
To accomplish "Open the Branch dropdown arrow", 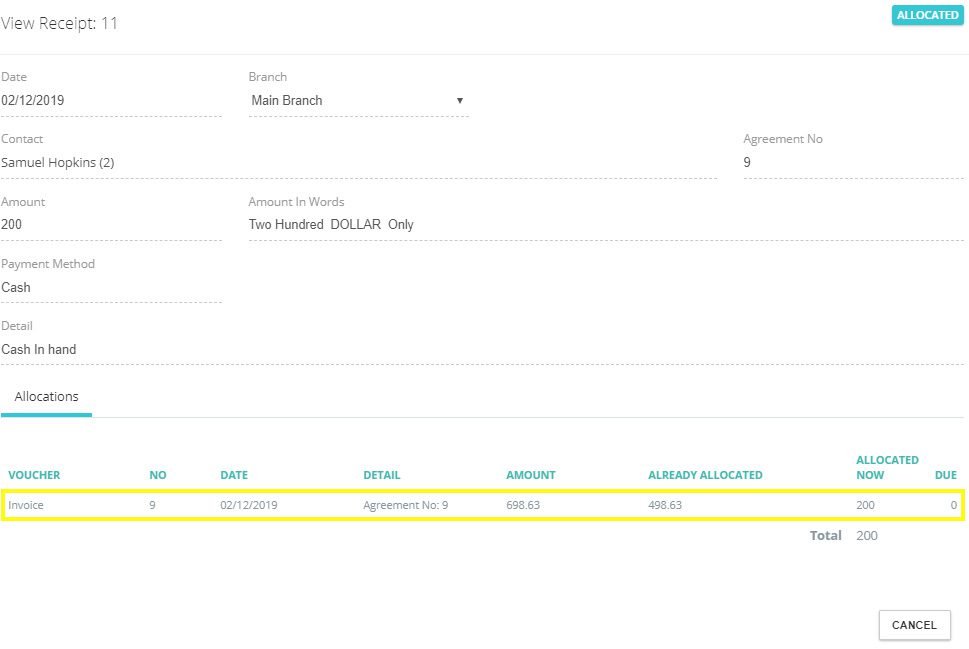I will 460,100.
